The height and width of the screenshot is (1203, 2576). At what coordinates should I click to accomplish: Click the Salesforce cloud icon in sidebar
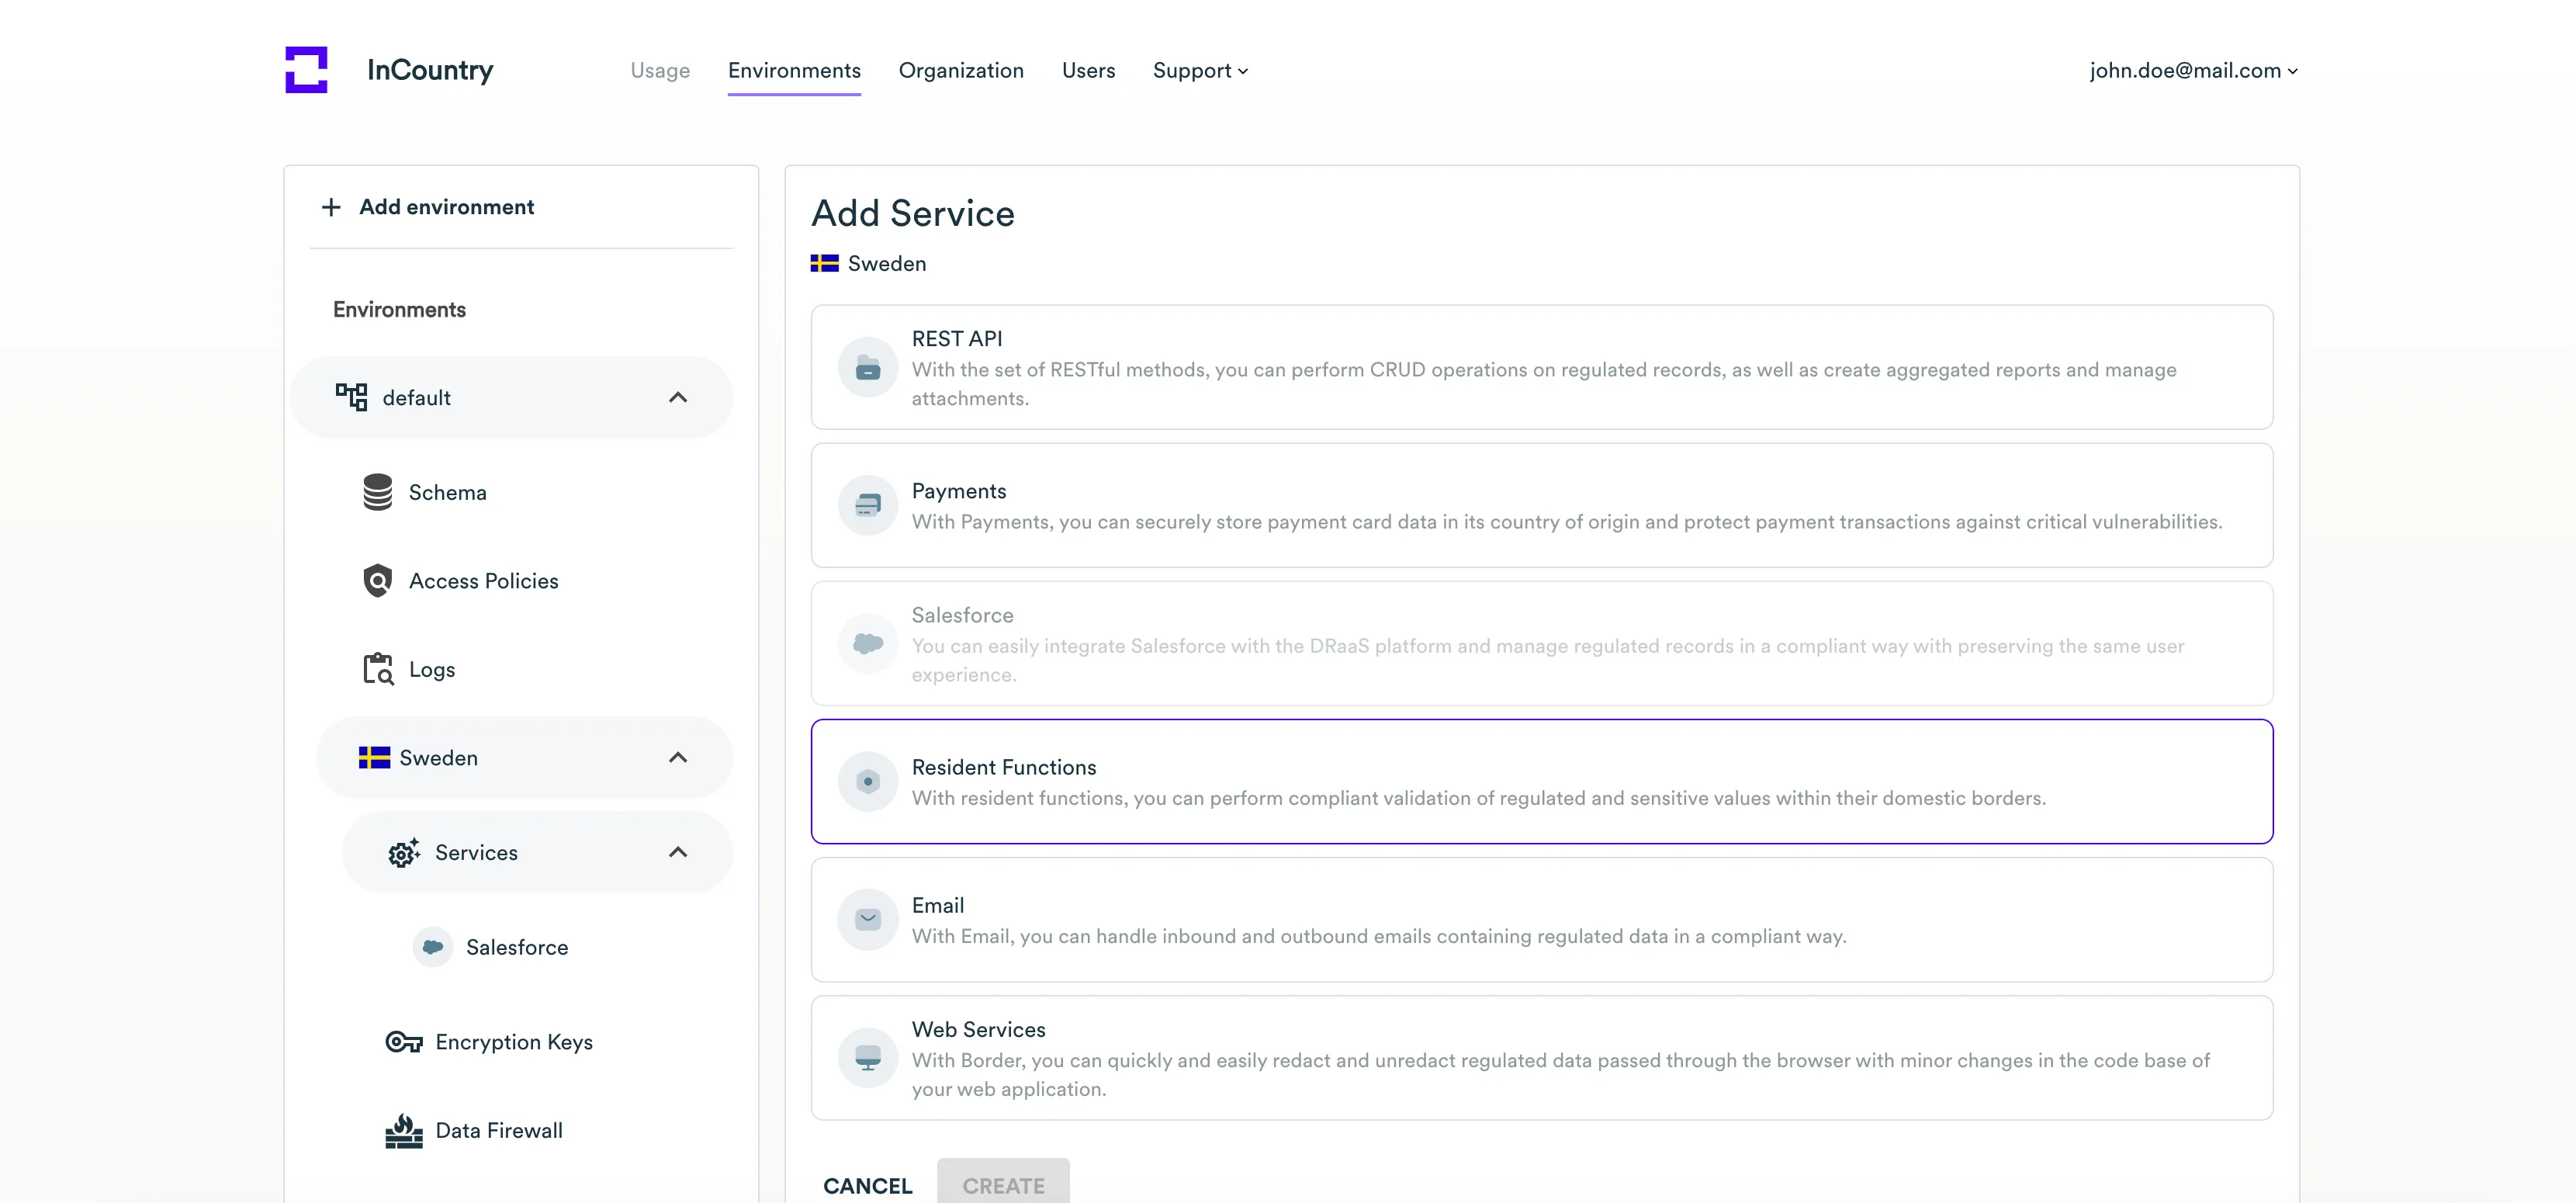tap(432, 947)
